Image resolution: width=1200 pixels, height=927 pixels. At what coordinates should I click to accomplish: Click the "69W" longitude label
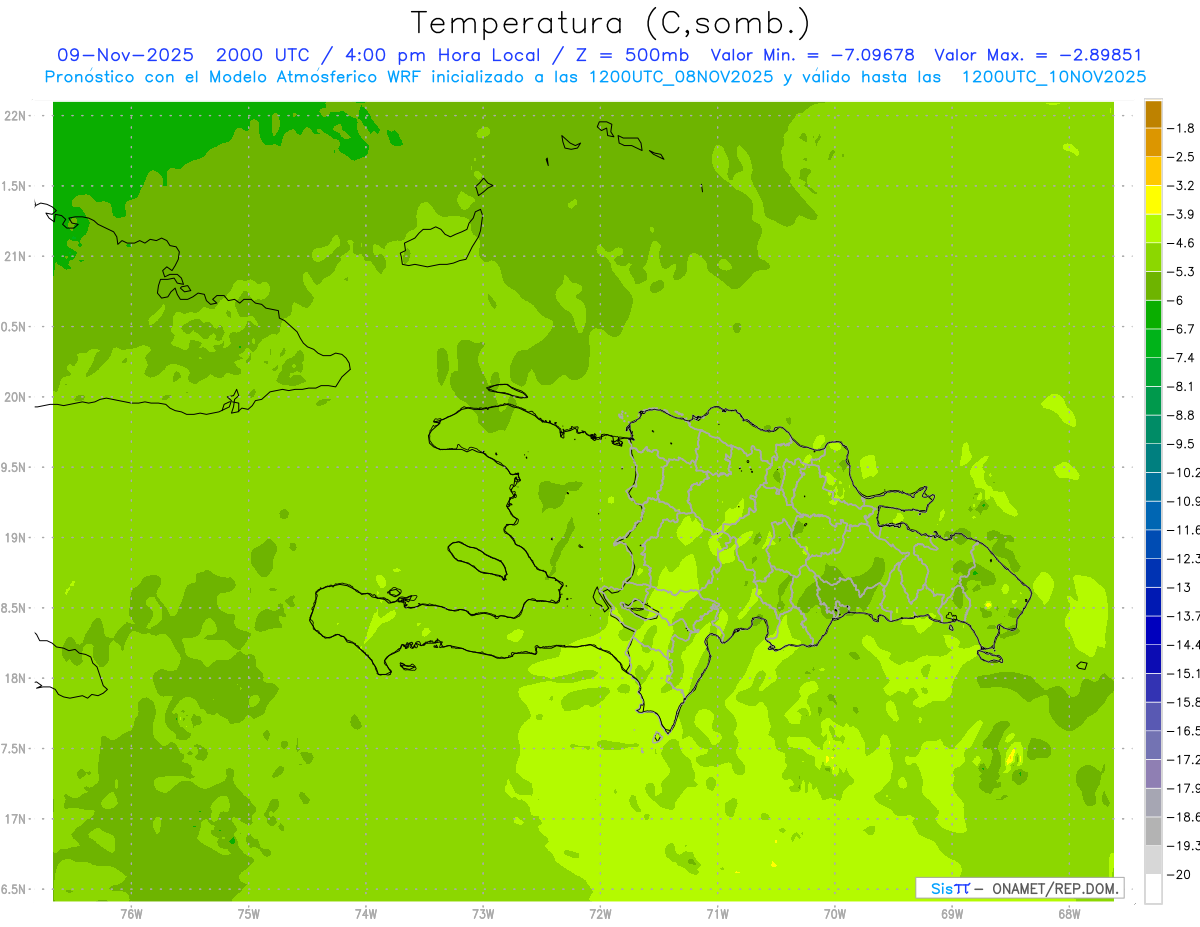(952, 913)
